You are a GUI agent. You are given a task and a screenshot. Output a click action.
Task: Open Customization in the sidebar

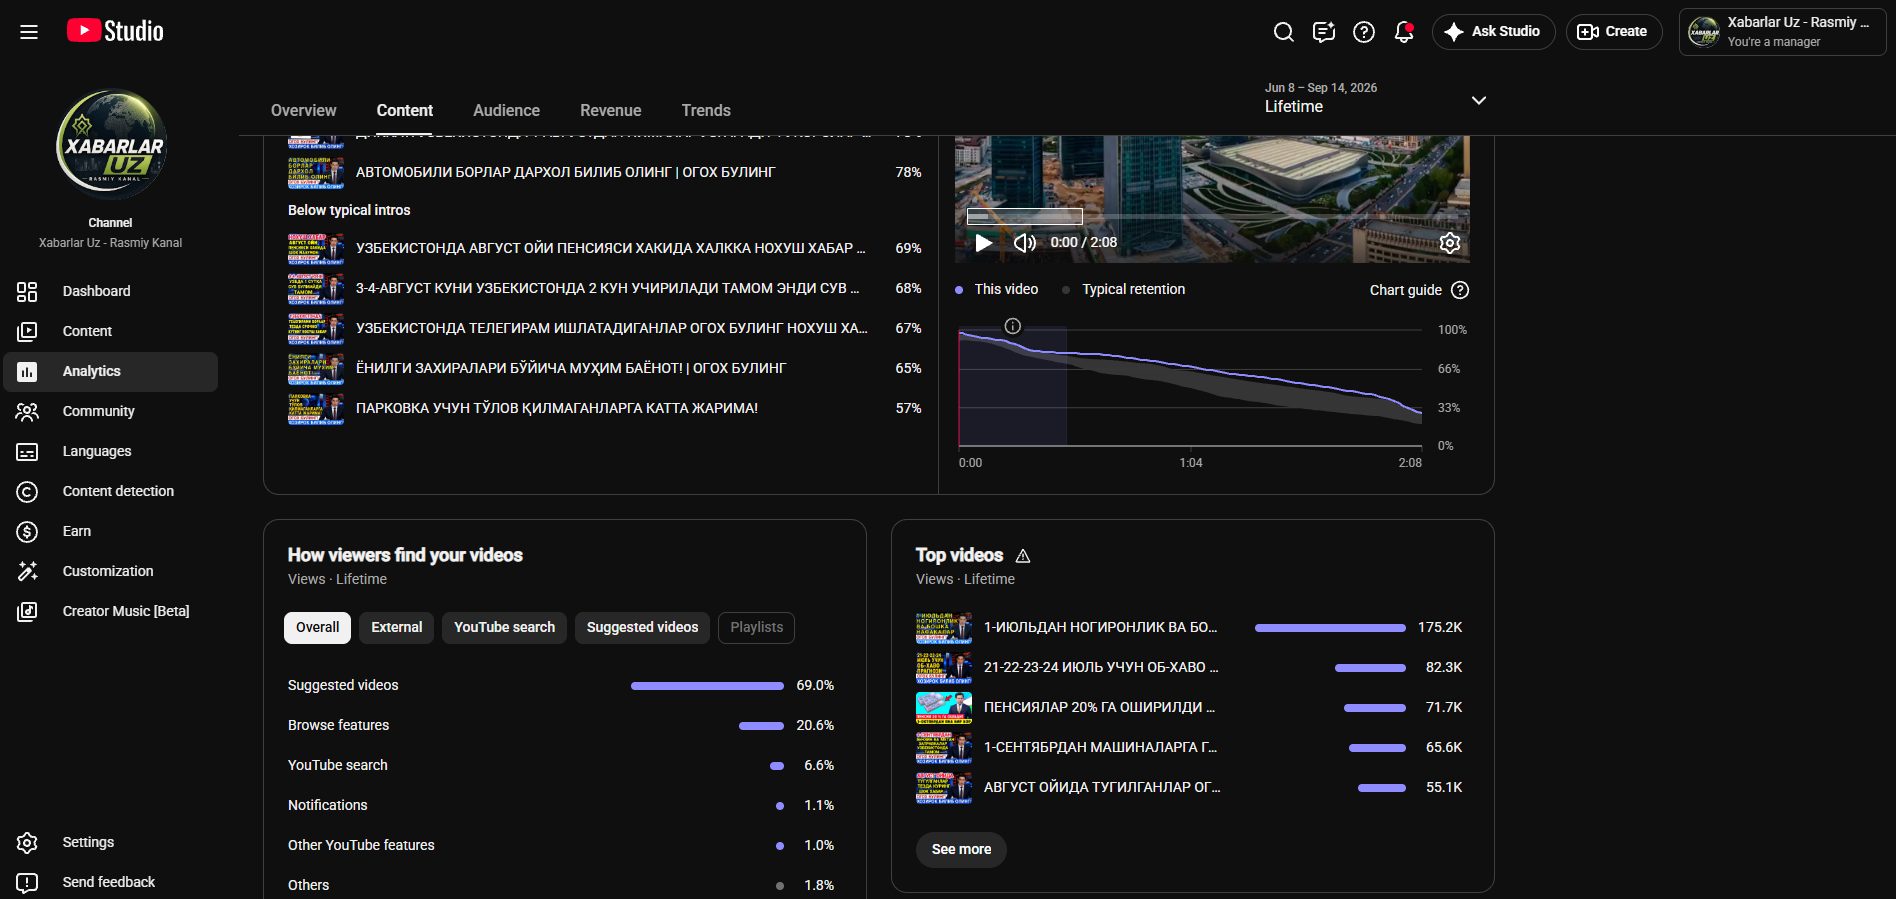[110, 571]
